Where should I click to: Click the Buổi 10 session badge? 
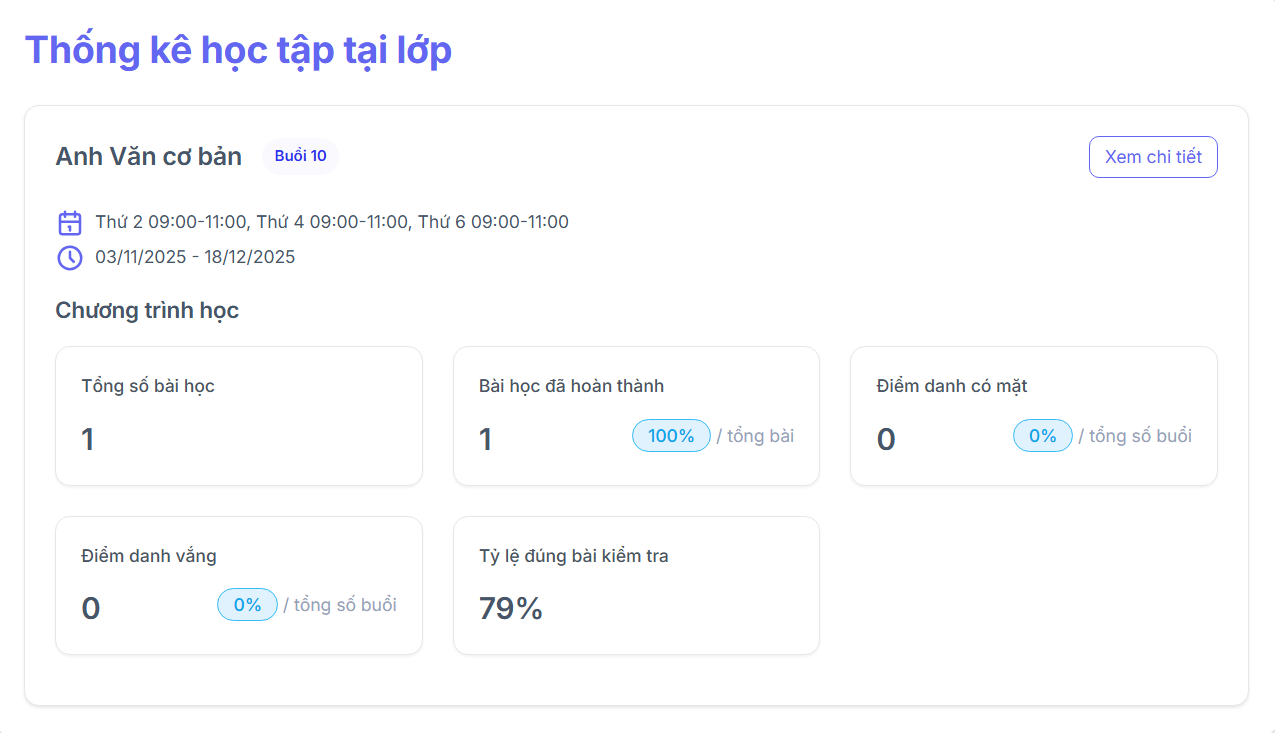(x=300, y=156)
